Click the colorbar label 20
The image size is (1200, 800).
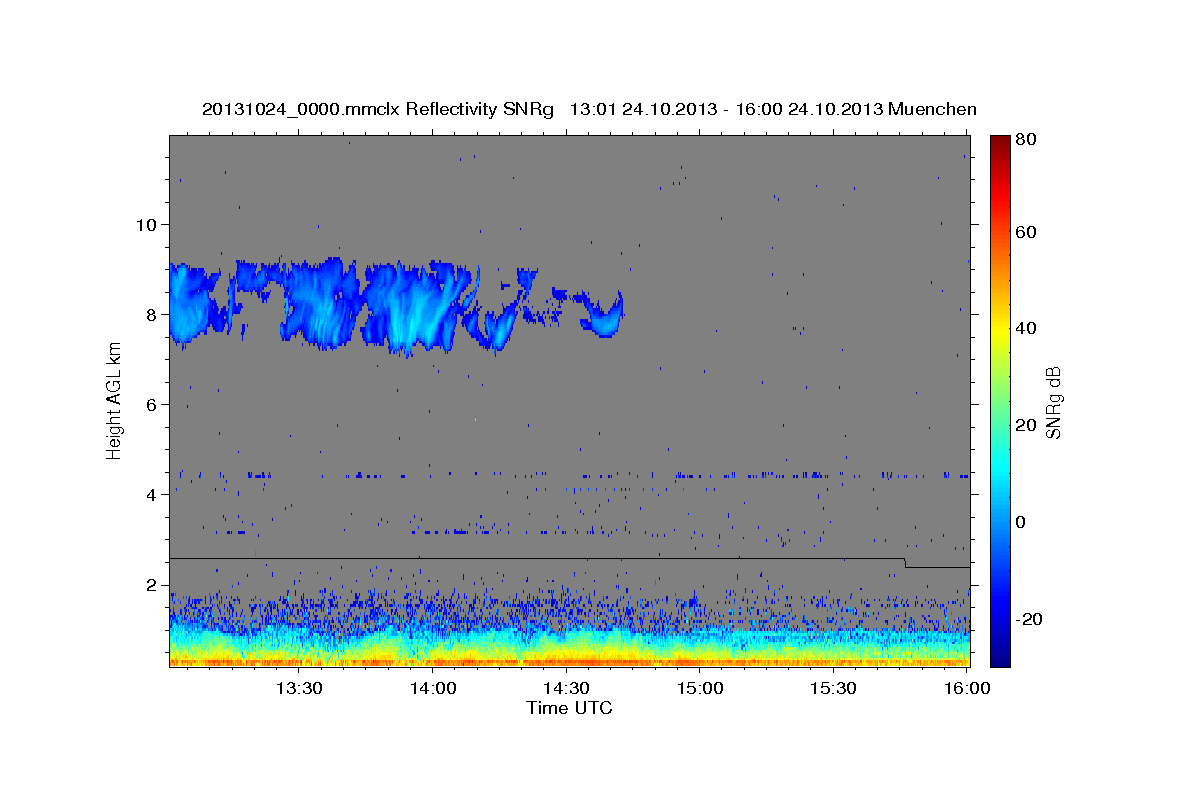(1025, 425)
